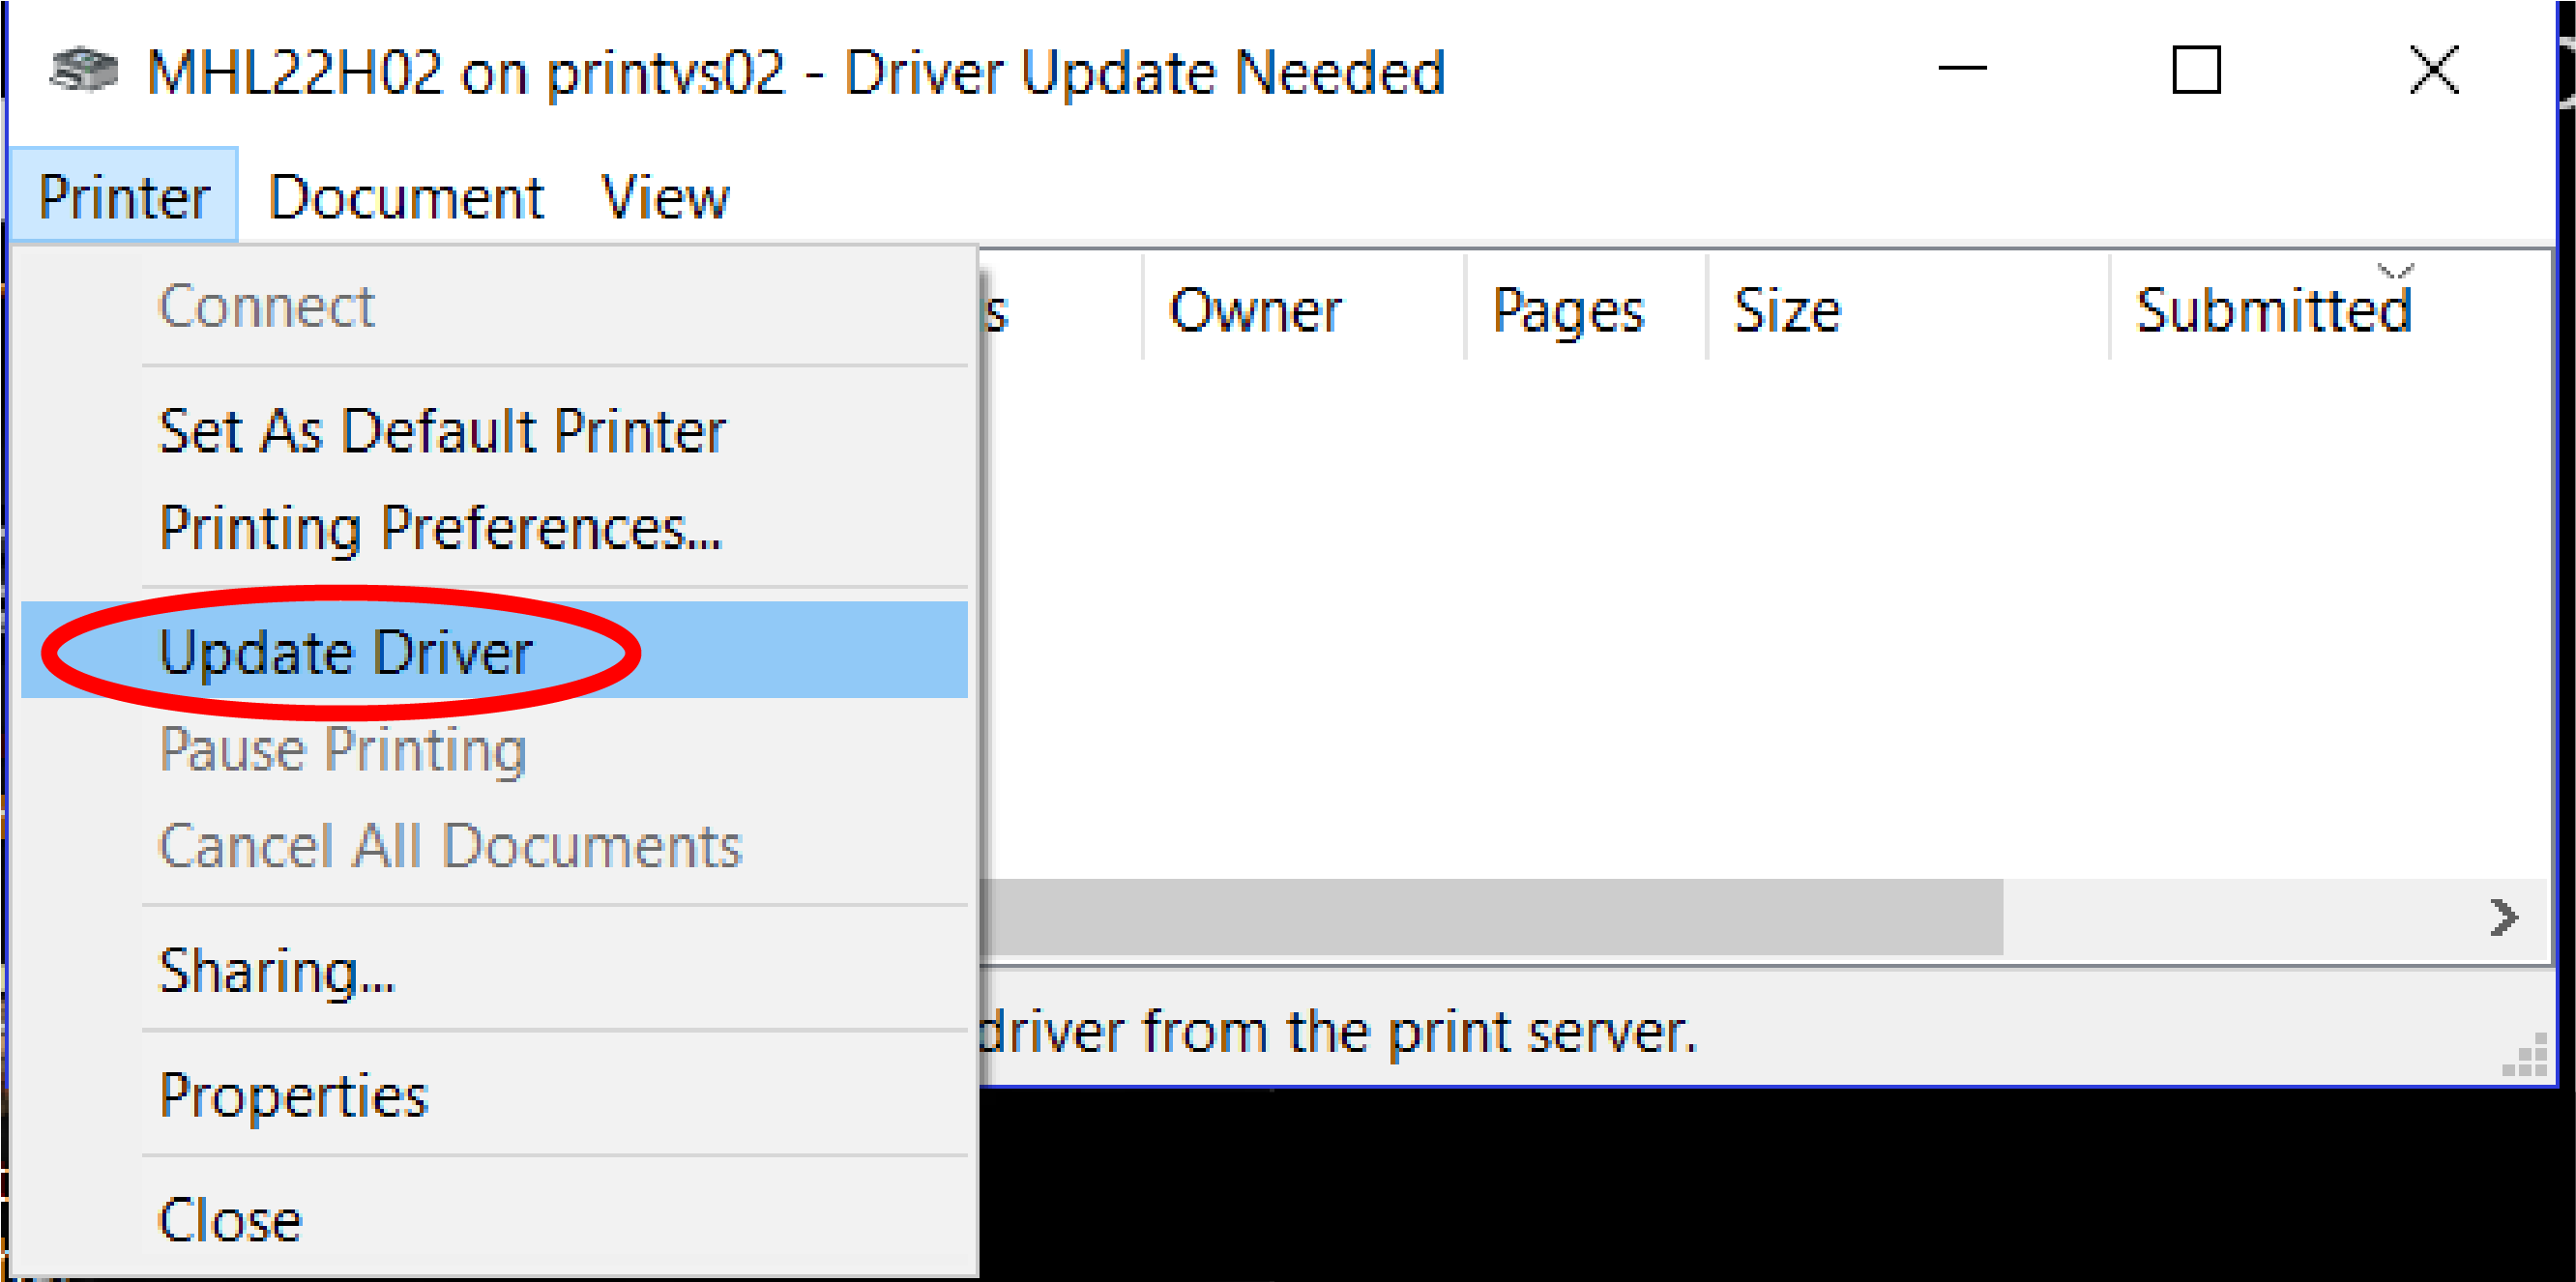Sort the queue by Owner column
The width and height of the screenshot is (2576, 1282).
click(x=1304, y=310)
